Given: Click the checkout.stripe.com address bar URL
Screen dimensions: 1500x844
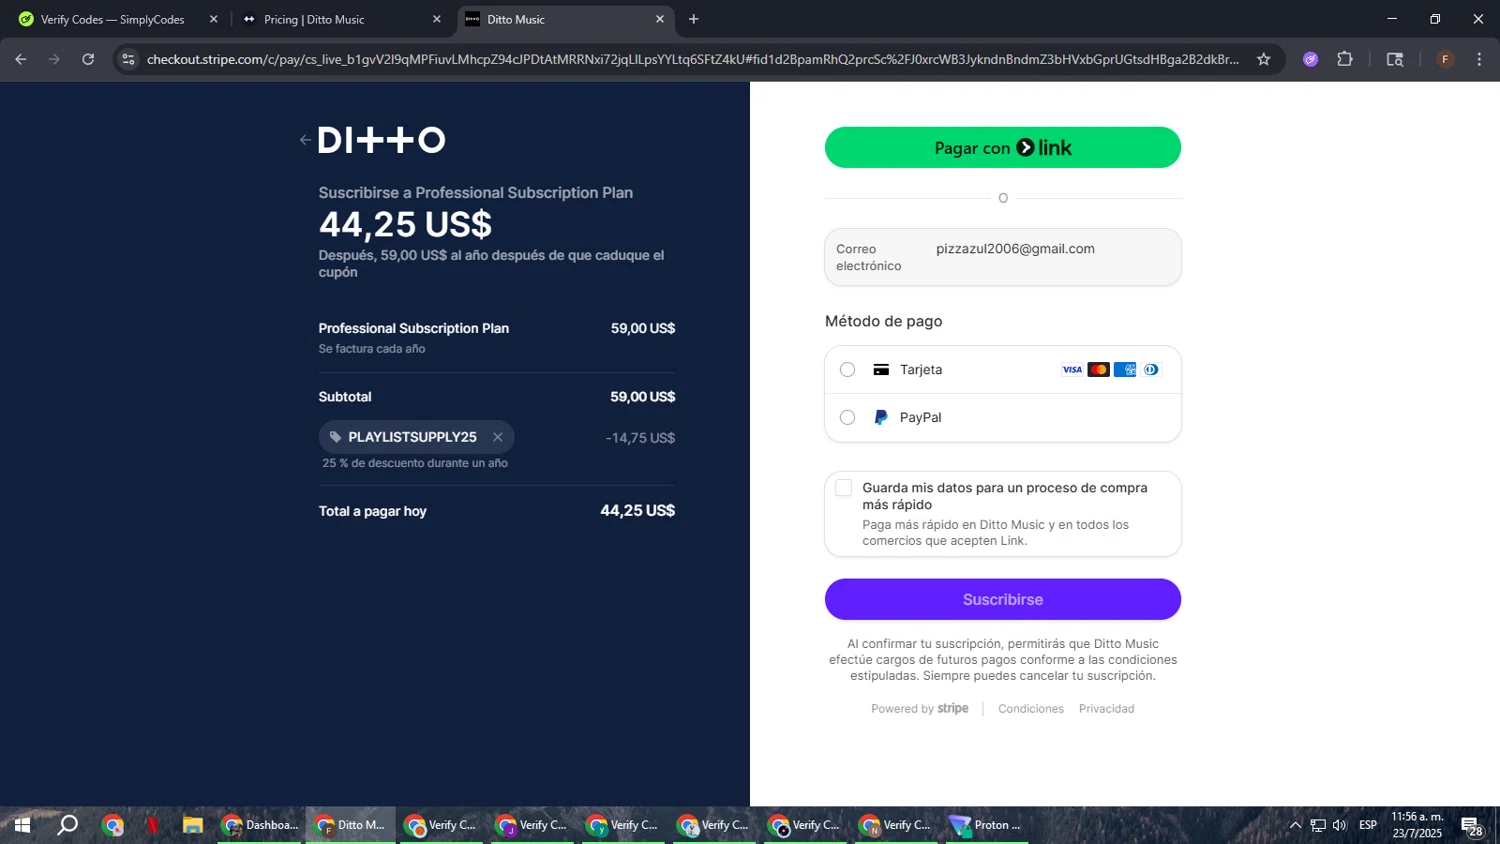Looking at the screenshot, I should pos(692,59).
